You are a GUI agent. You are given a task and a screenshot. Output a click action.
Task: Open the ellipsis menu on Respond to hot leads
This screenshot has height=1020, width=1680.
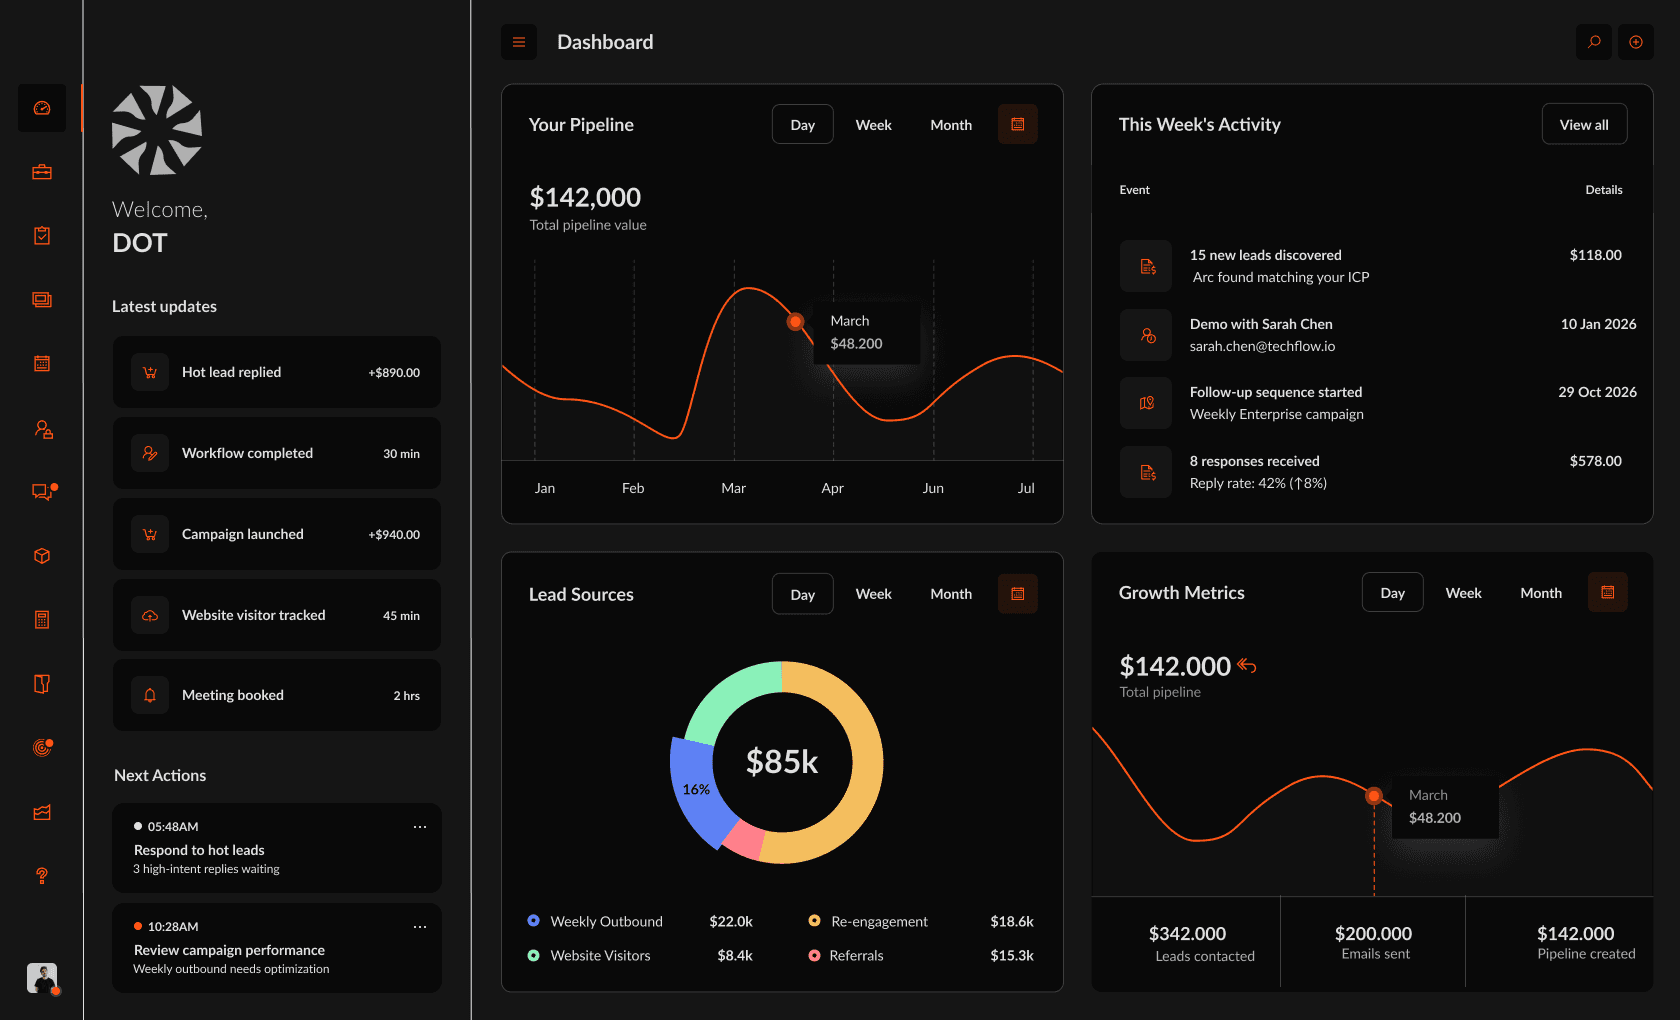click(x=420, y=826)
